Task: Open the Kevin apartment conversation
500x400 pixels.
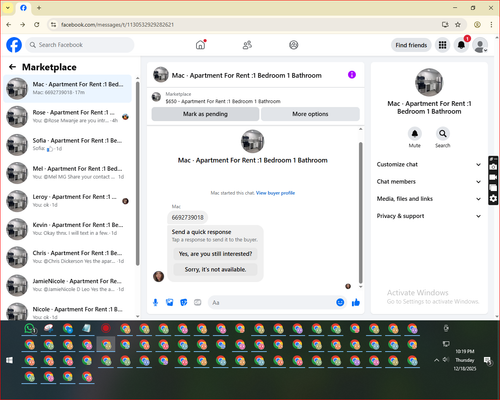Action: click(68, 229)
